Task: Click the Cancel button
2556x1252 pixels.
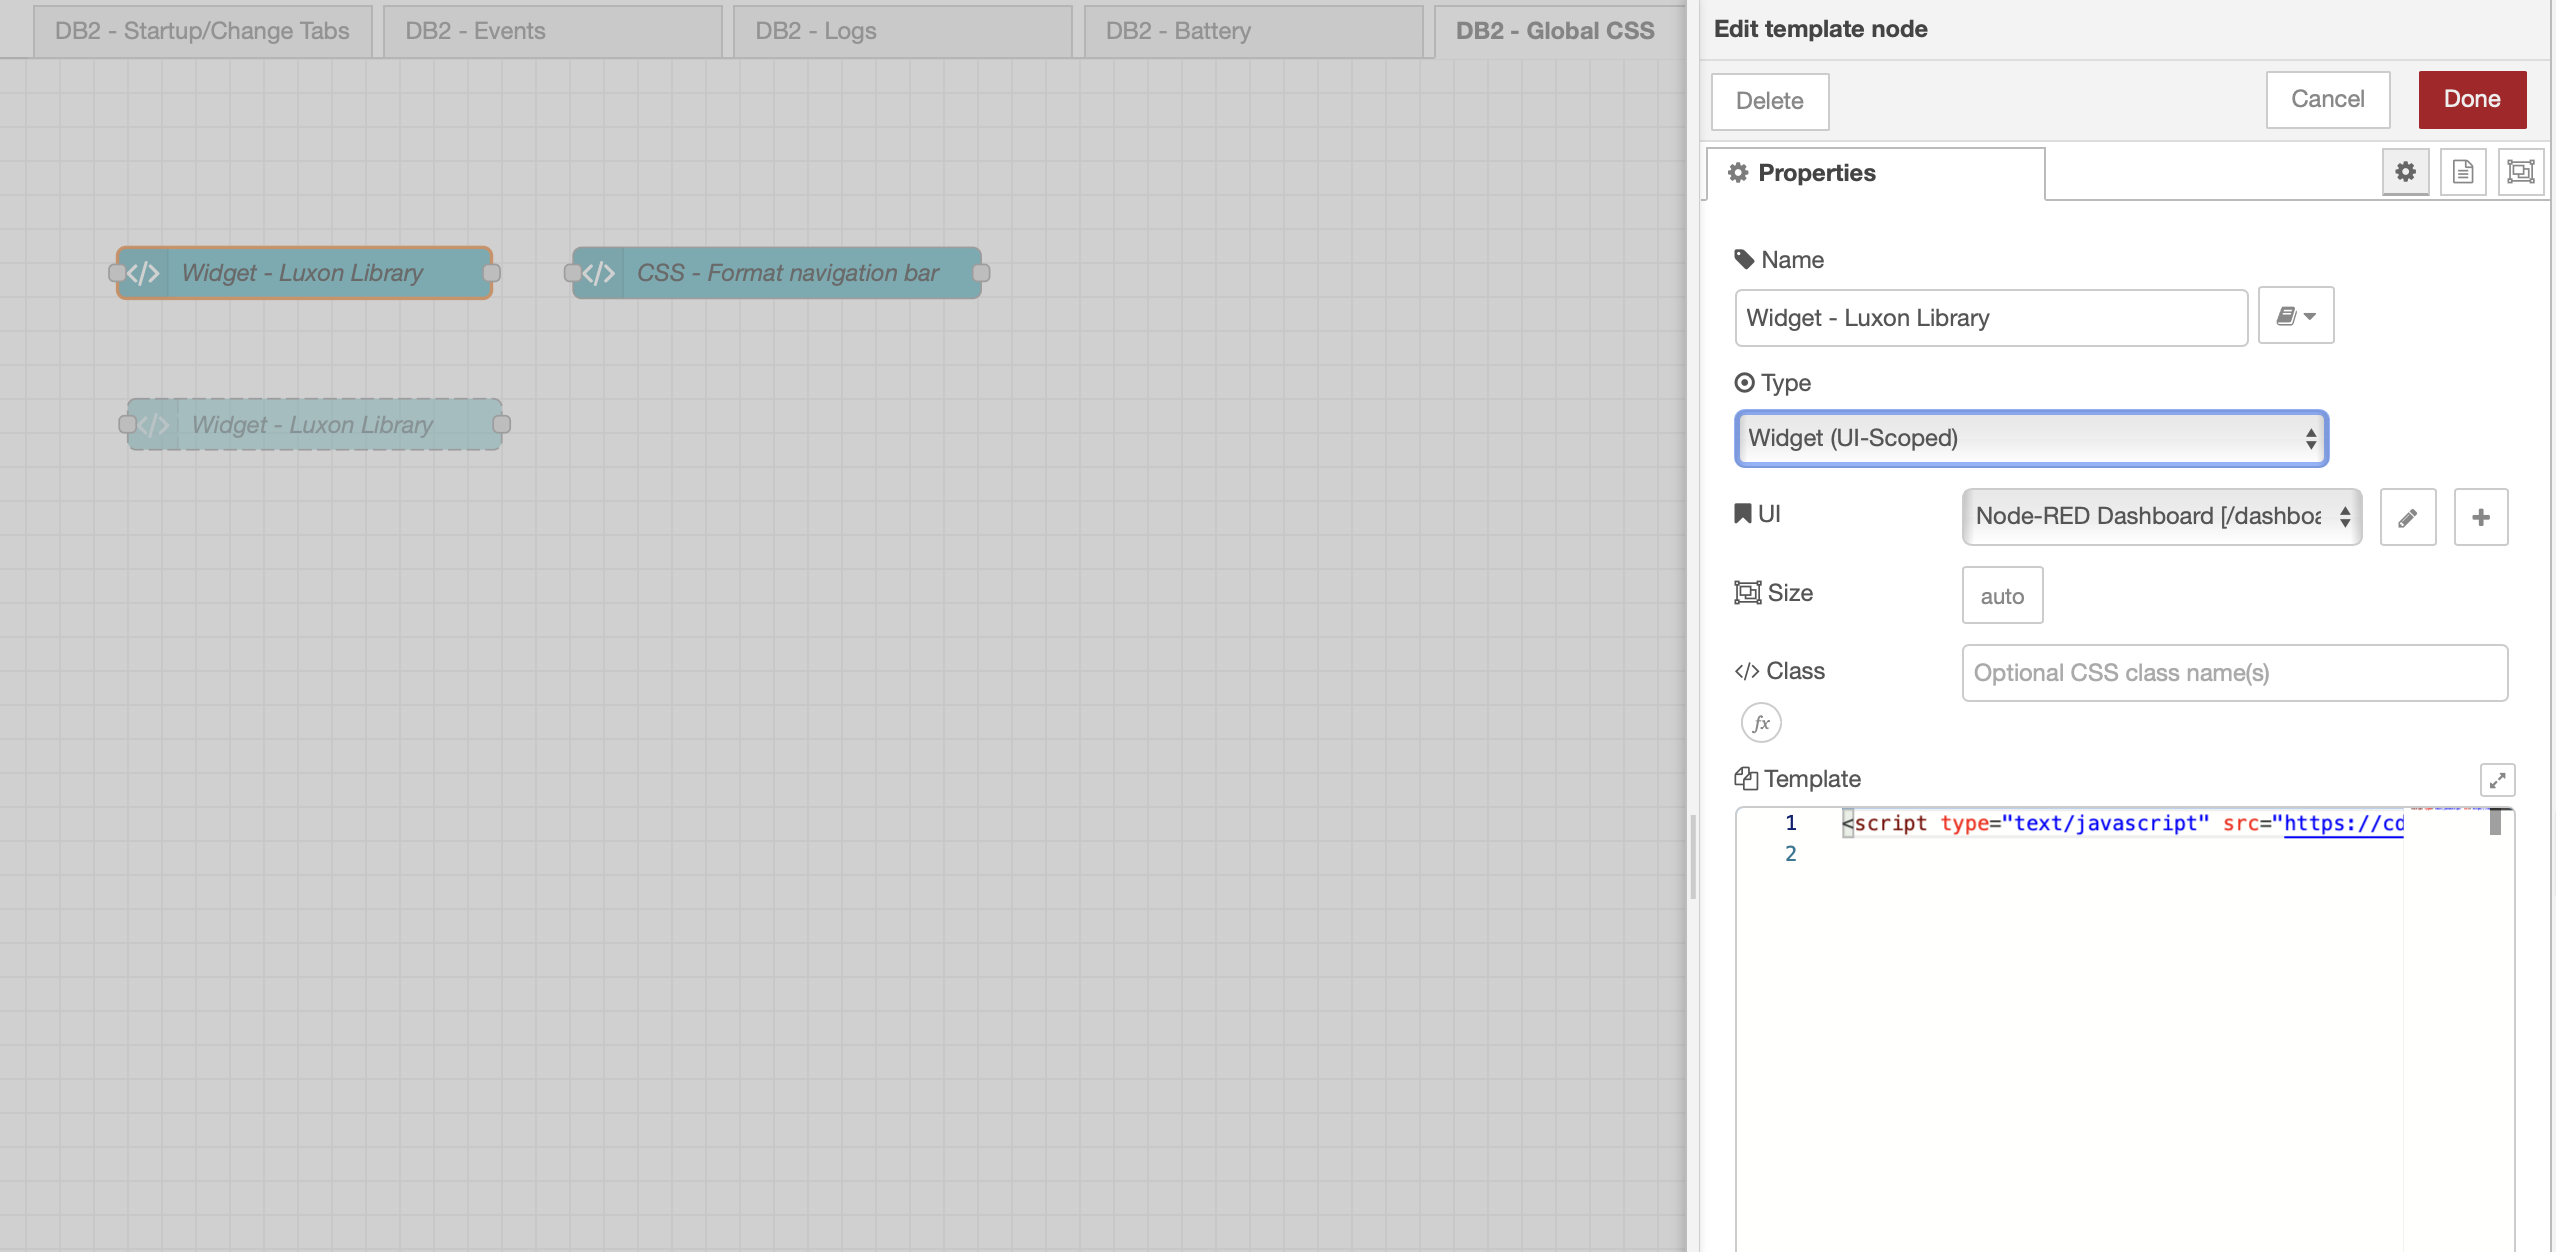Action: click(x=2327, y=99)
